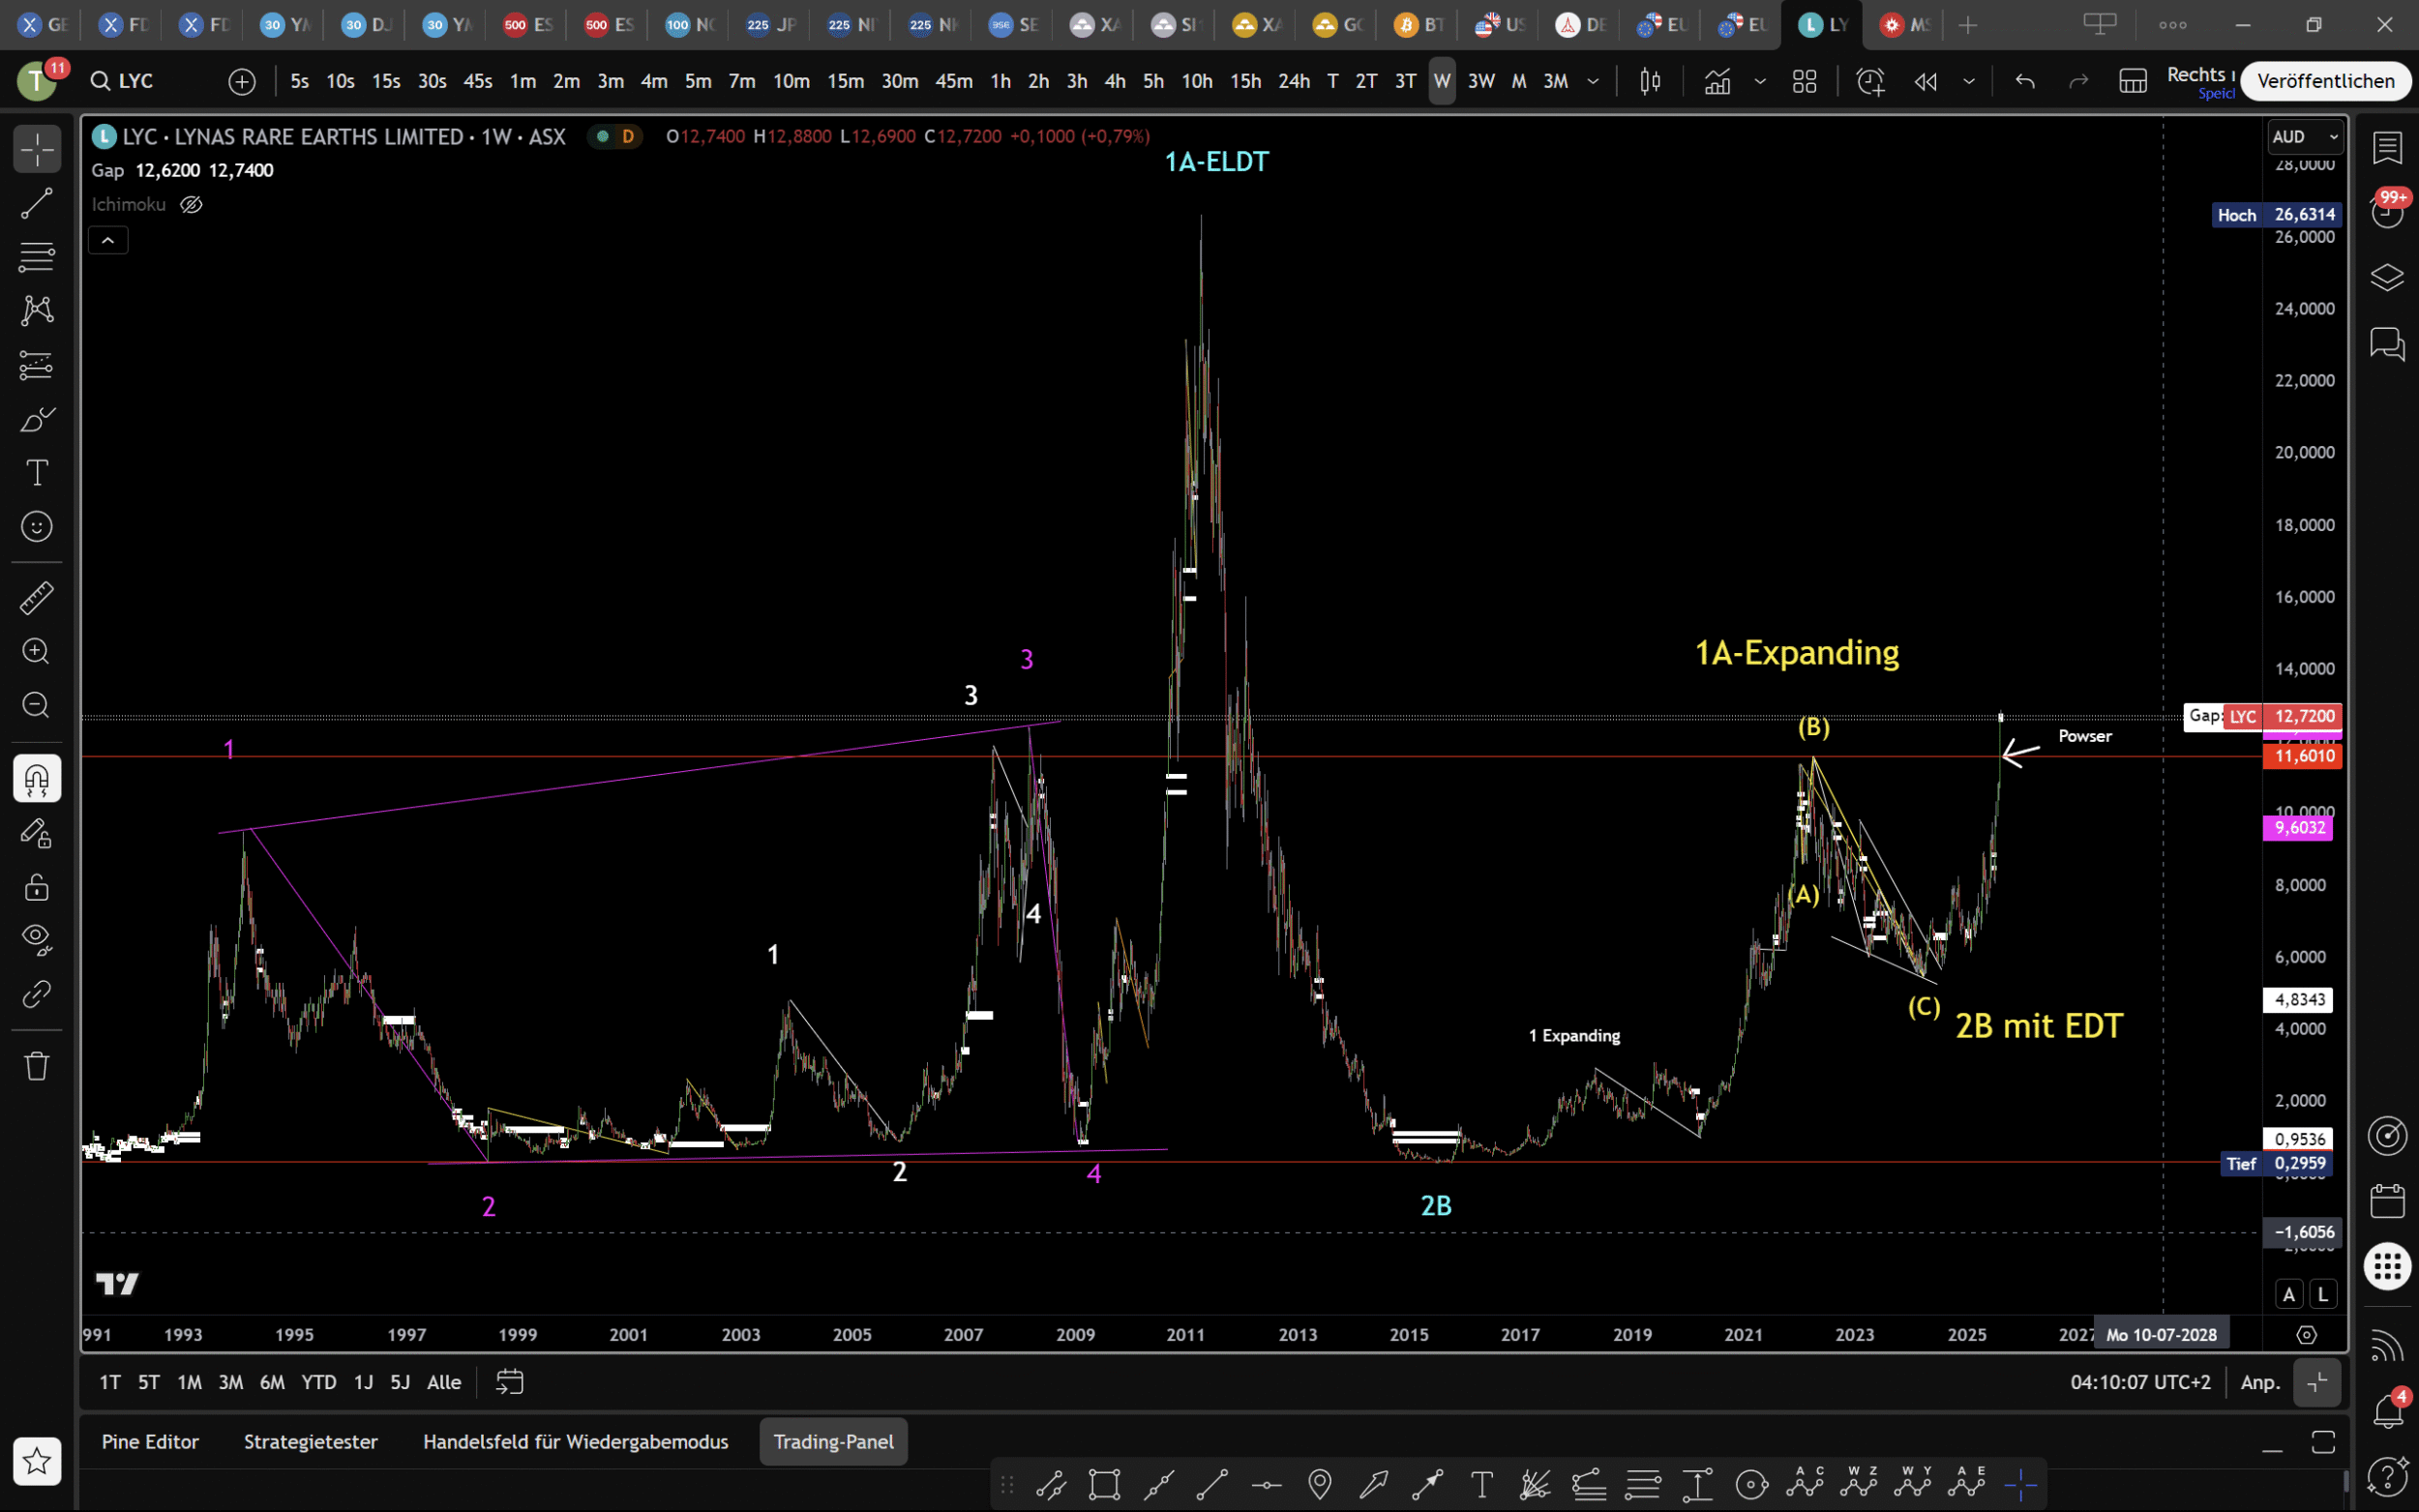Image resolution: width=2419 pixels, height=1512 pixels.
Task: Collapse the indicator legend arrow
Action: (x=108, y=240)
